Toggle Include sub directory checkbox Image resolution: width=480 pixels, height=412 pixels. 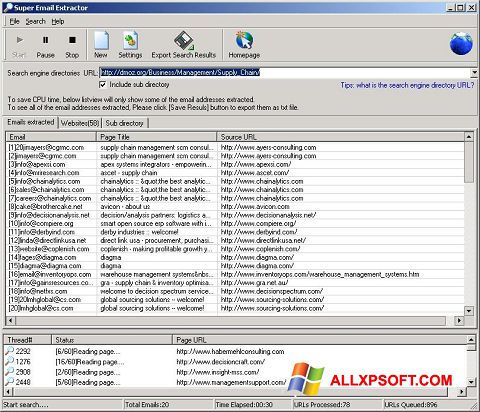103,85
